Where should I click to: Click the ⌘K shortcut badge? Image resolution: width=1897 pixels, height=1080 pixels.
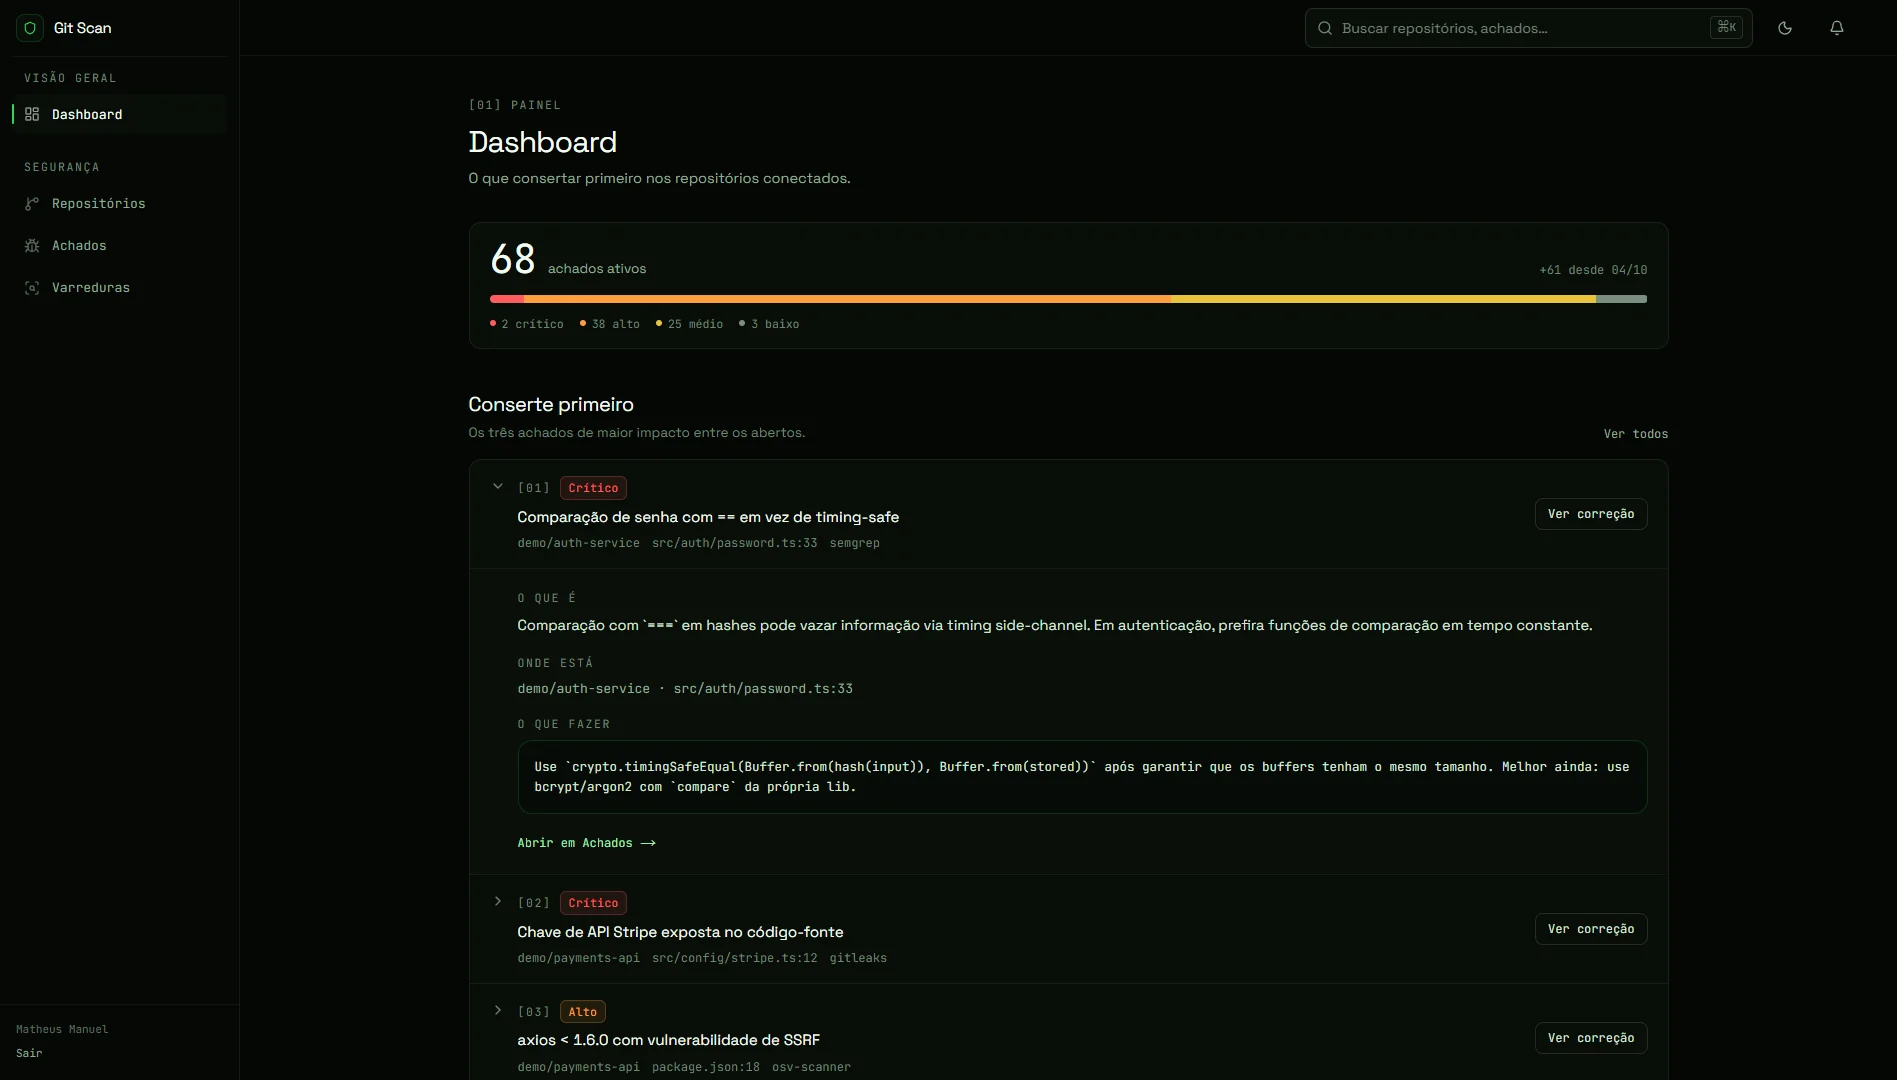tap(1726, 27)
